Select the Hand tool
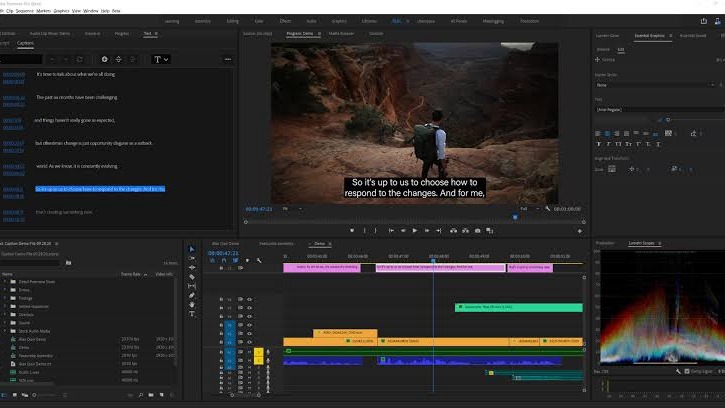Screen dimensions: 725x408 pos(192,304)
